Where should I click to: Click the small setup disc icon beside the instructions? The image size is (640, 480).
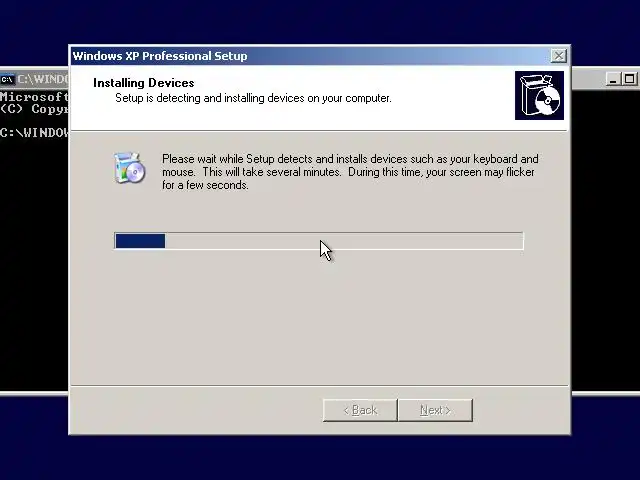click(x=129, y=167)
